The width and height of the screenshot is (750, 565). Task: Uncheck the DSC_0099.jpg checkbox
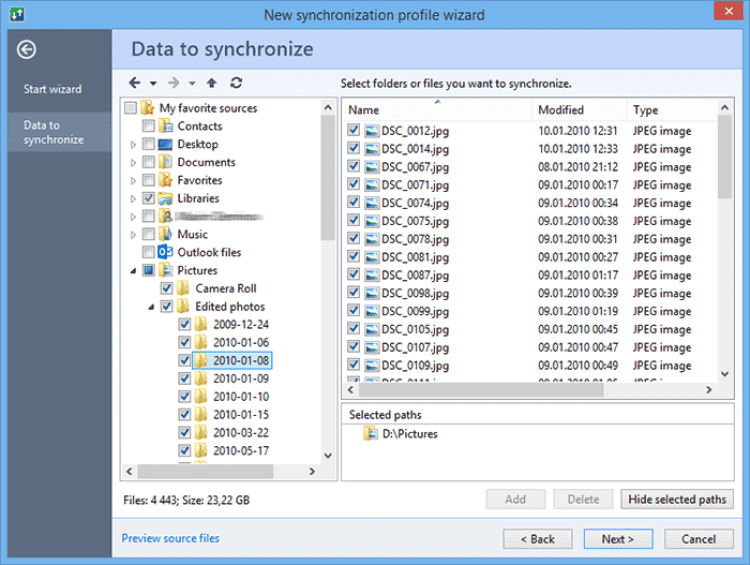(x=353, y=310)
